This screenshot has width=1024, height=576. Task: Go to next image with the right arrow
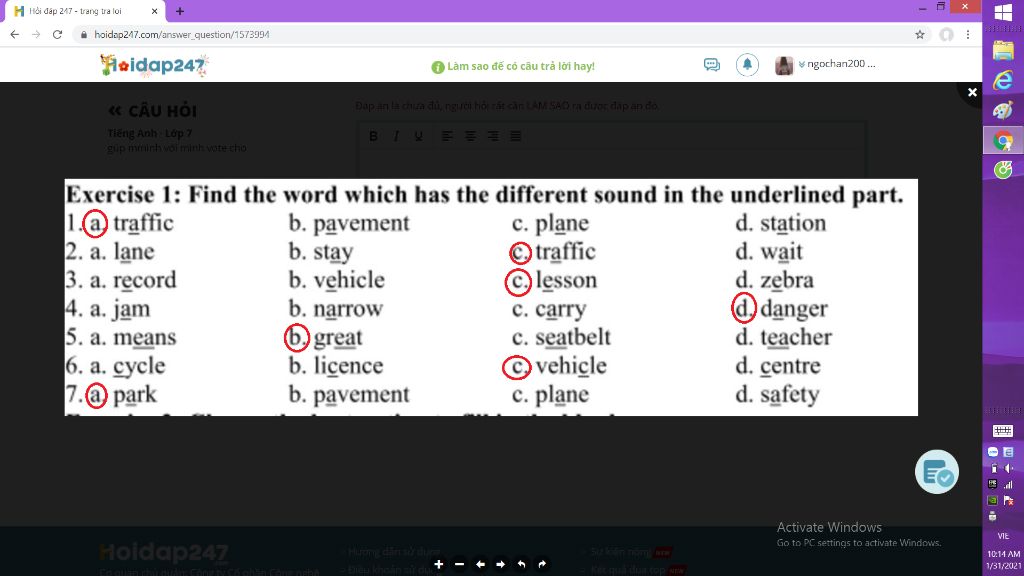[x=500, y=564]
